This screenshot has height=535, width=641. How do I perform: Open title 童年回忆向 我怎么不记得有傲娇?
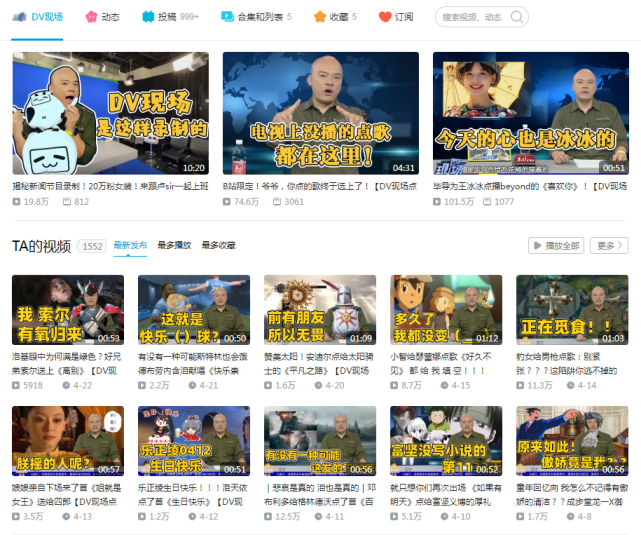pos(572,495)
